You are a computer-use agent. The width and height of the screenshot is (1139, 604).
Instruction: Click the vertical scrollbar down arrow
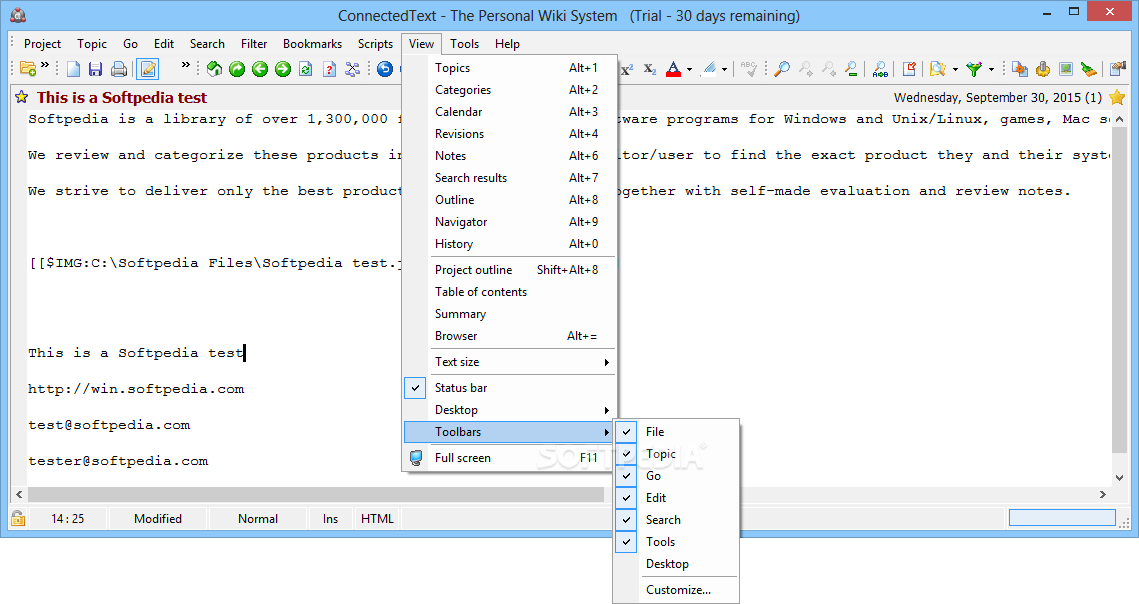coord(1119,478)
